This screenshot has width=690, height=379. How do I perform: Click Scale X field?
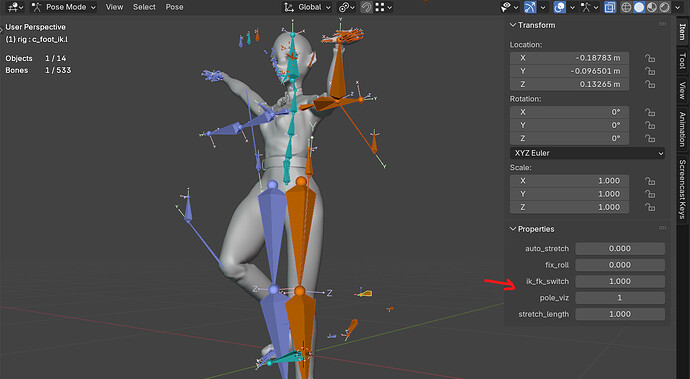click(x=569, y=181)
